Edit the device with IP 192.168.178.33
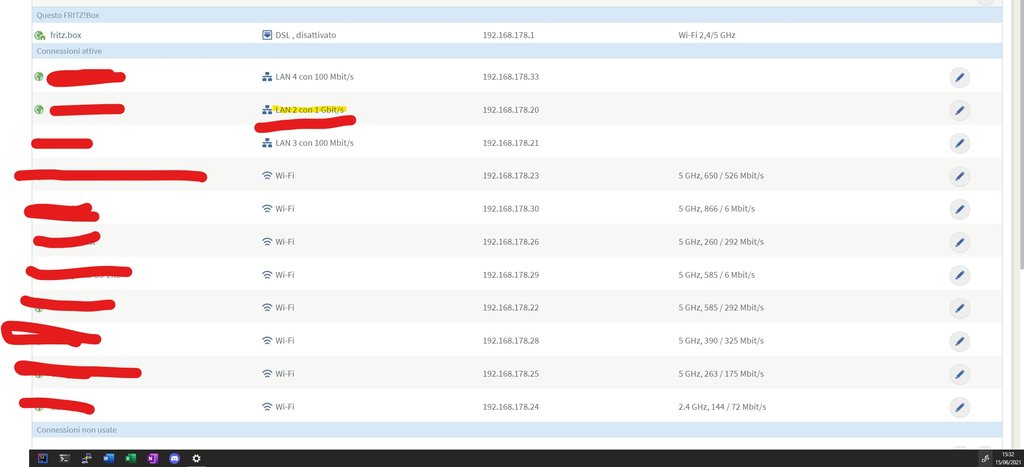 pyautogui.click(x=959, y=77)
